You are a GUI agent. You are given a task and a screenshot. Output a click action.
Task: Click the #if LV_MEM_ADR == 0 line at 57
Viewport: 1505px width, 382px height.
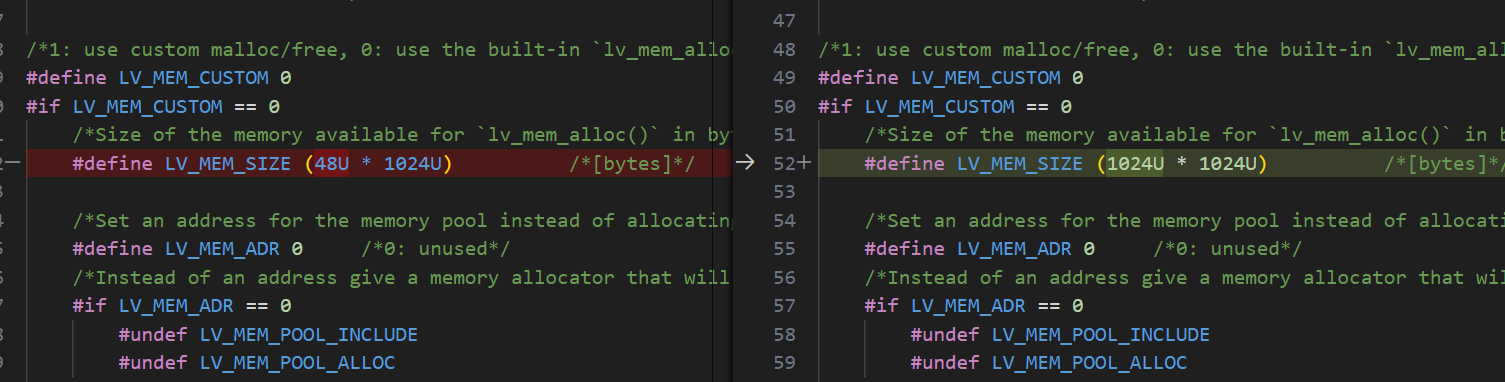point(974,306)
